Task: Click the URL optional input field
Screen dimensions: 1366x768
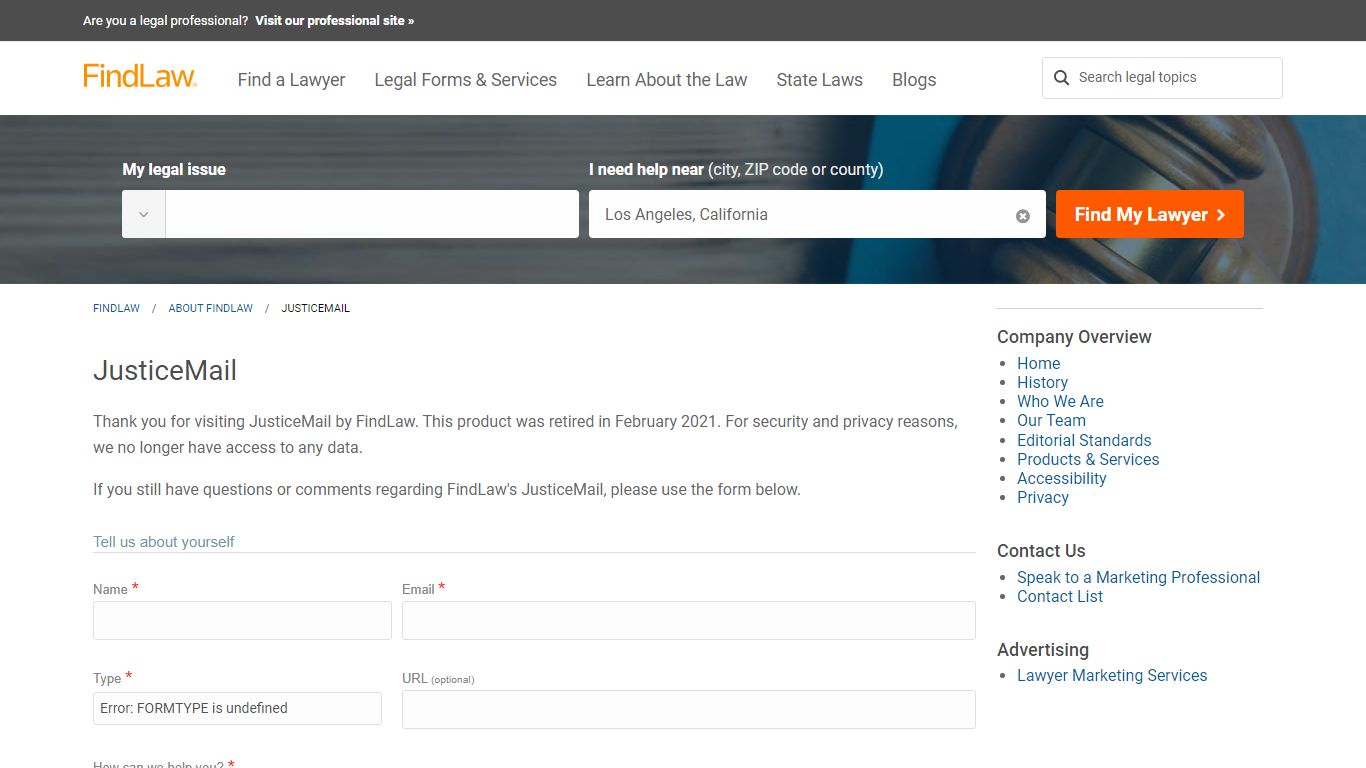Action: 689,709
